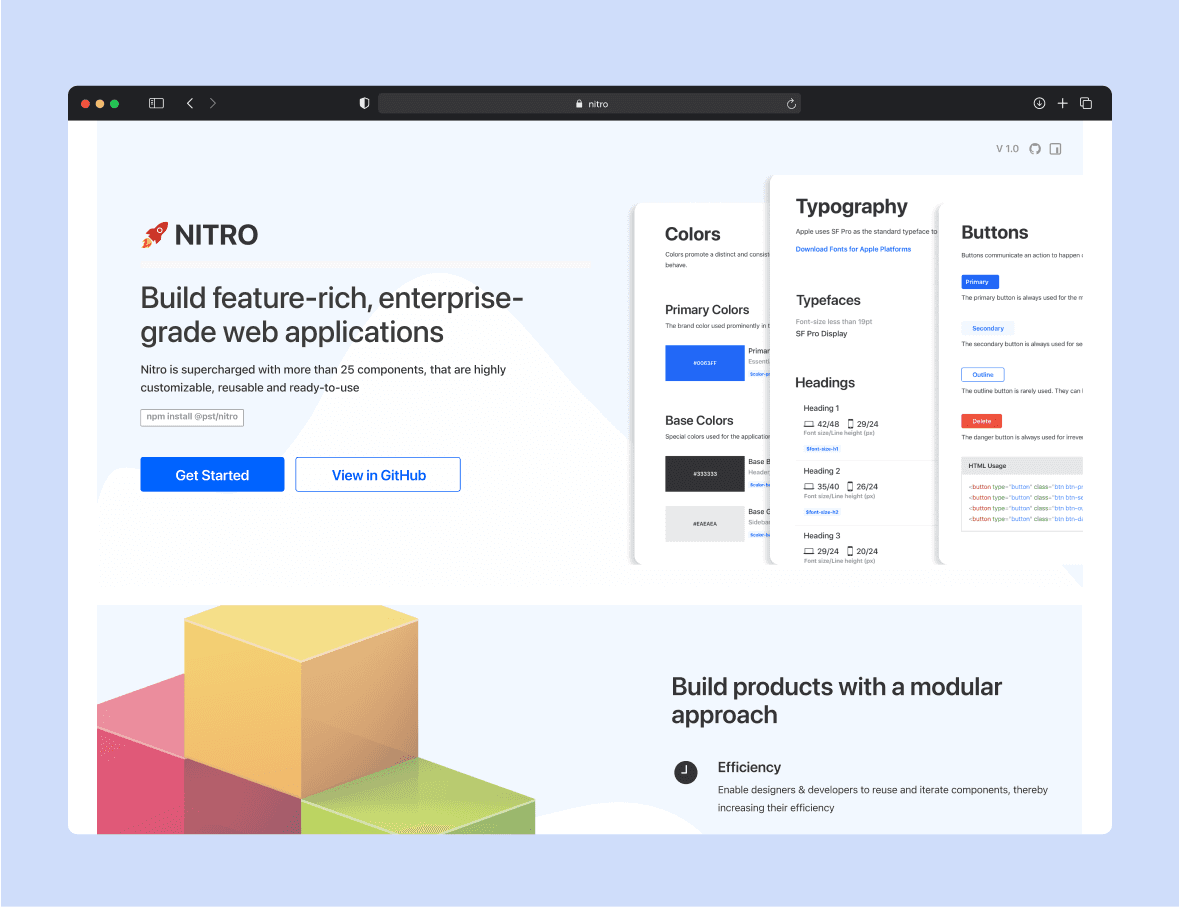The height and width of the screenshot is (907, 1179).
Task: Click the V 1.0 version label
Action: click(x=1007, y=149)
